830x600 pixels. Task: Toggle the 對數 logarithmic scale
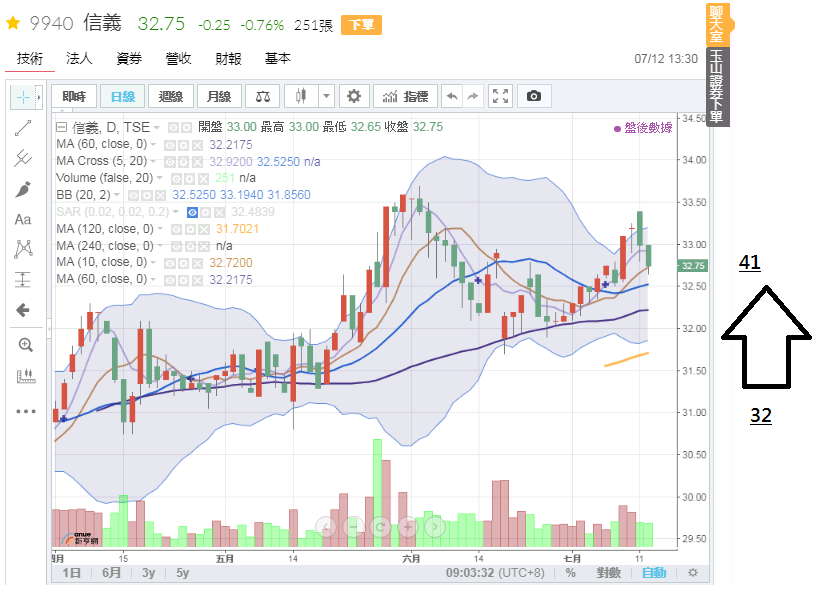(609, 572)
